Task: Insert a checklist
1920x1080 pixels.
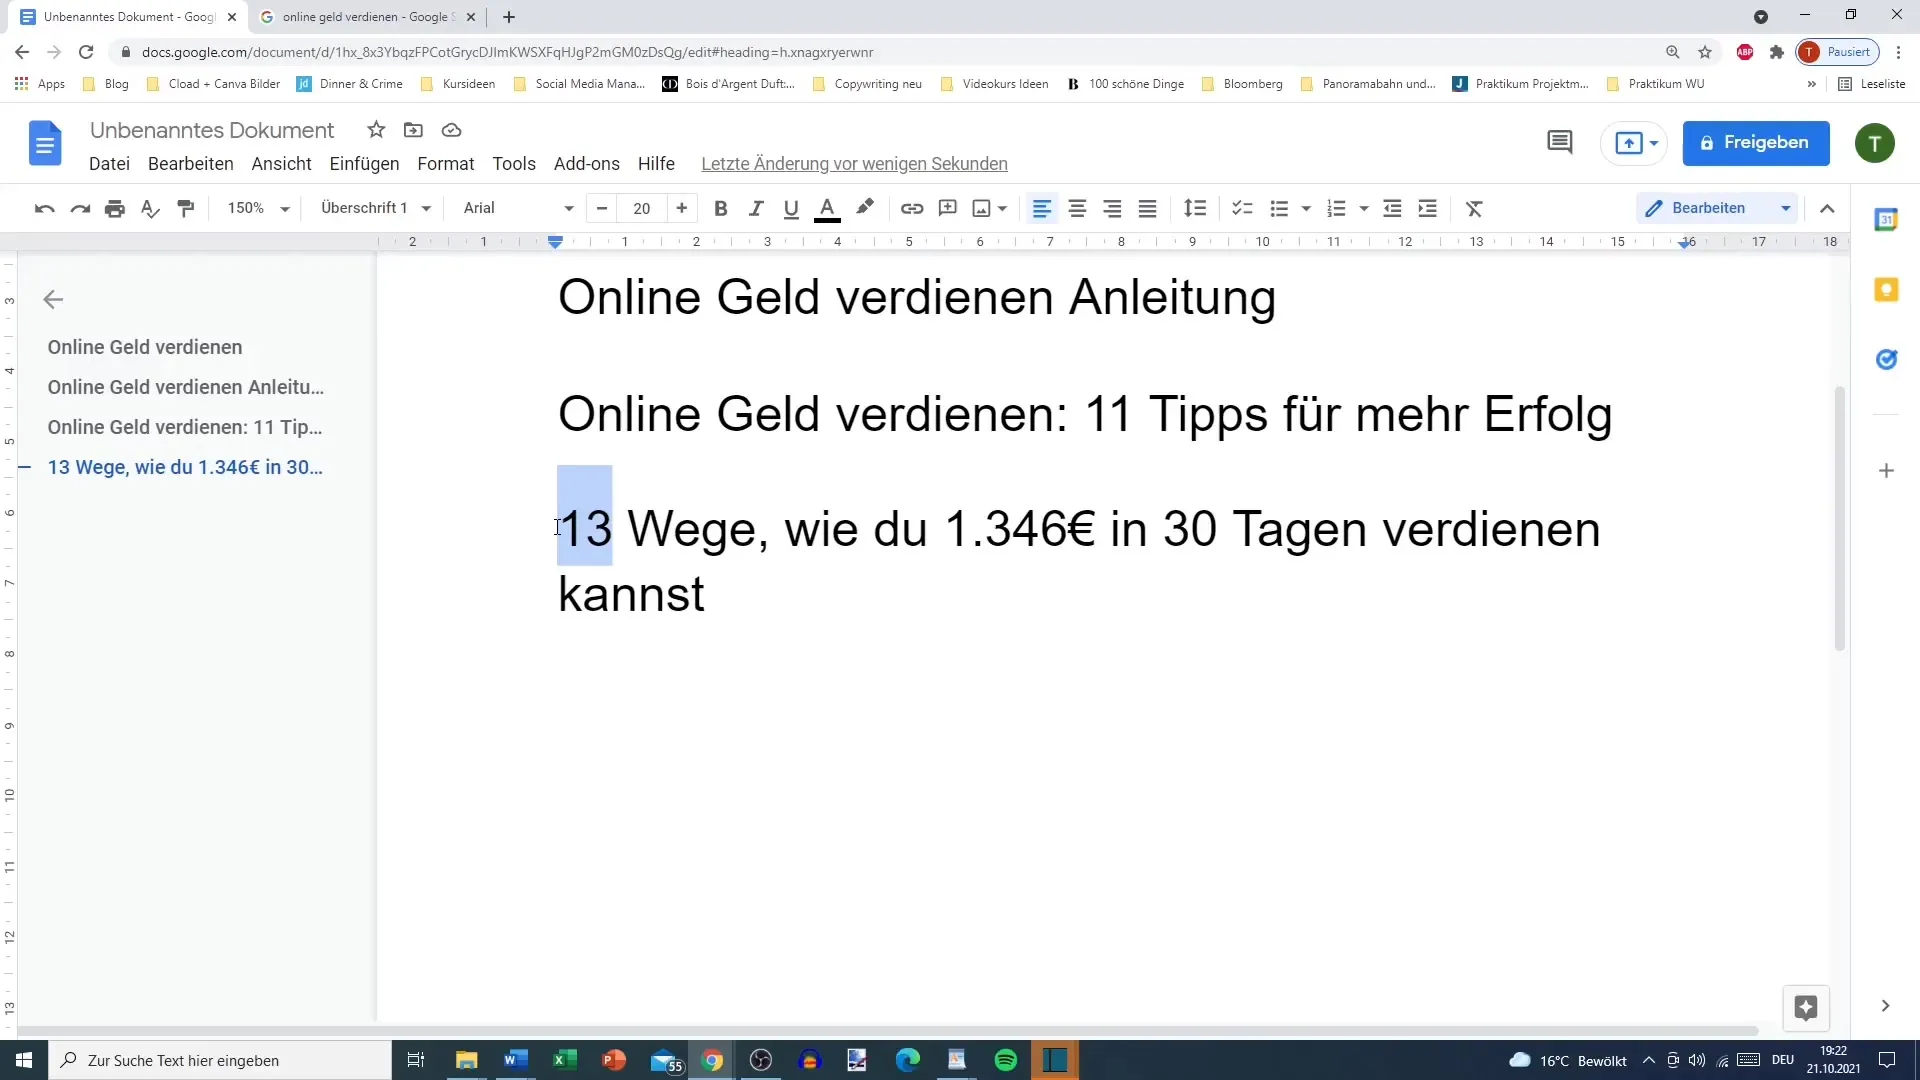Action: (1242, 208)
